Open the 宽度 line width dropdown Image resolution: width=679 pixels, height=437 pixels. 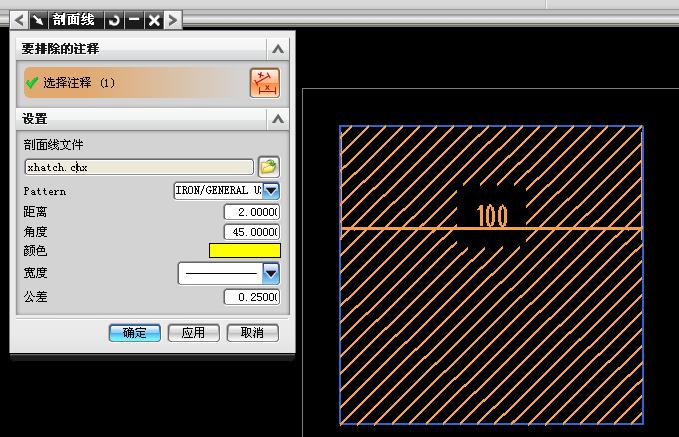click(271, 273)
